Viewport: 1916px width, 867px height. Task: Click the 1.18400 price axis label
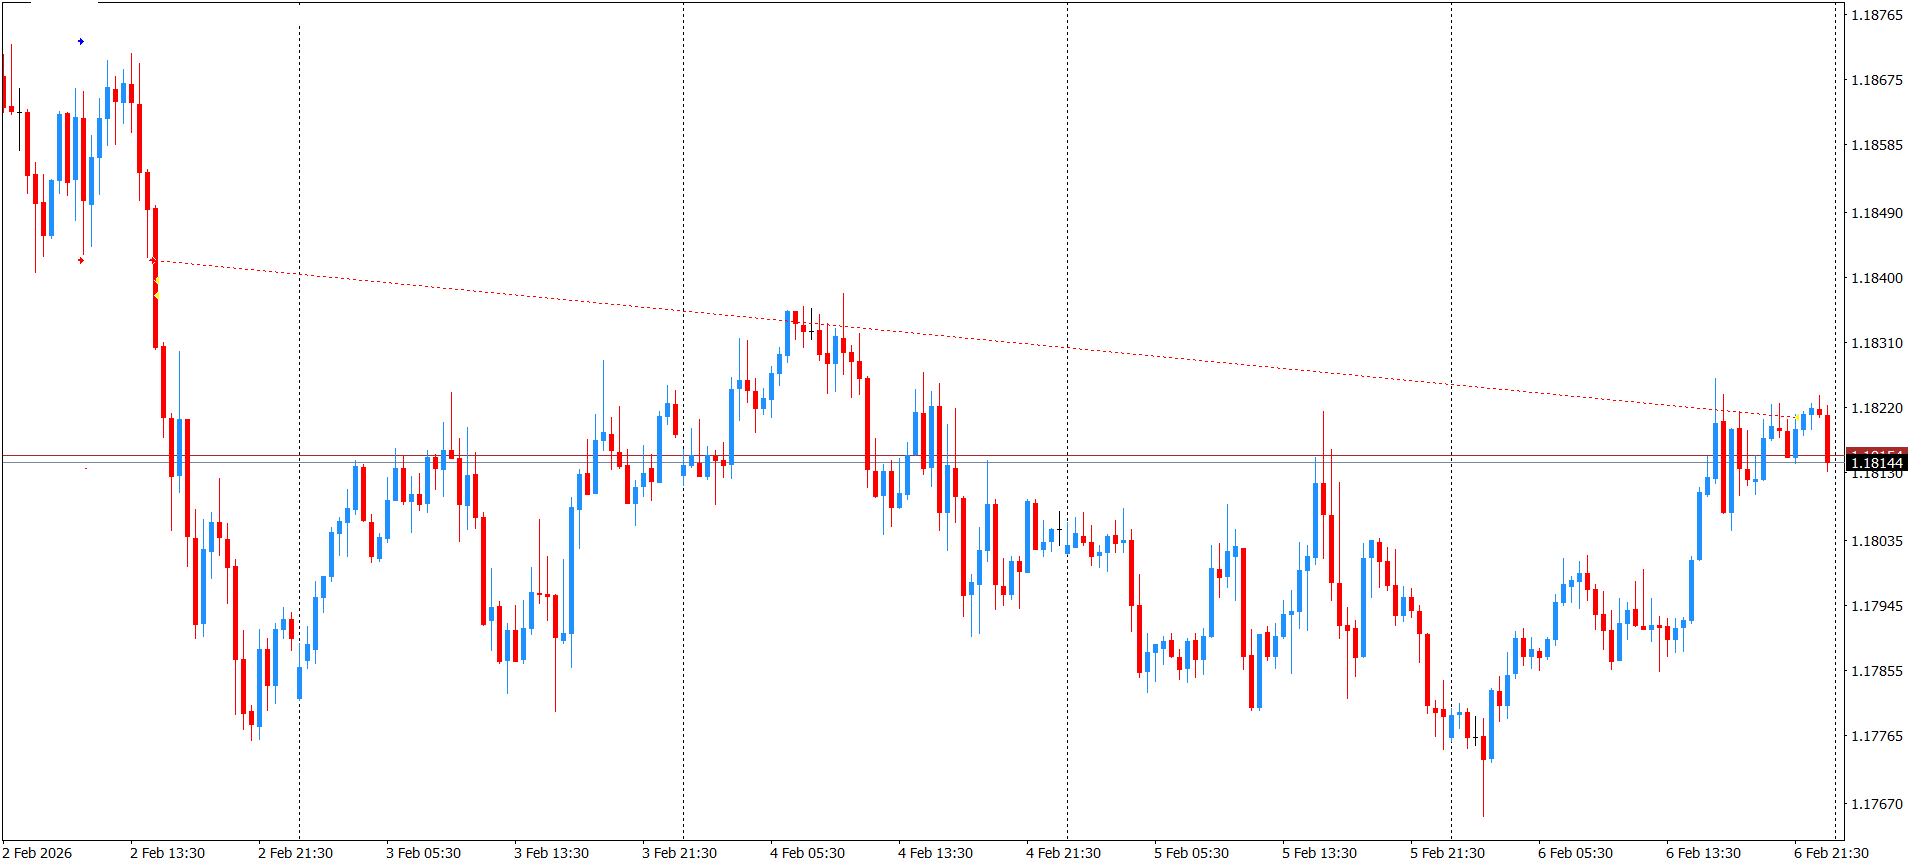1877,278
